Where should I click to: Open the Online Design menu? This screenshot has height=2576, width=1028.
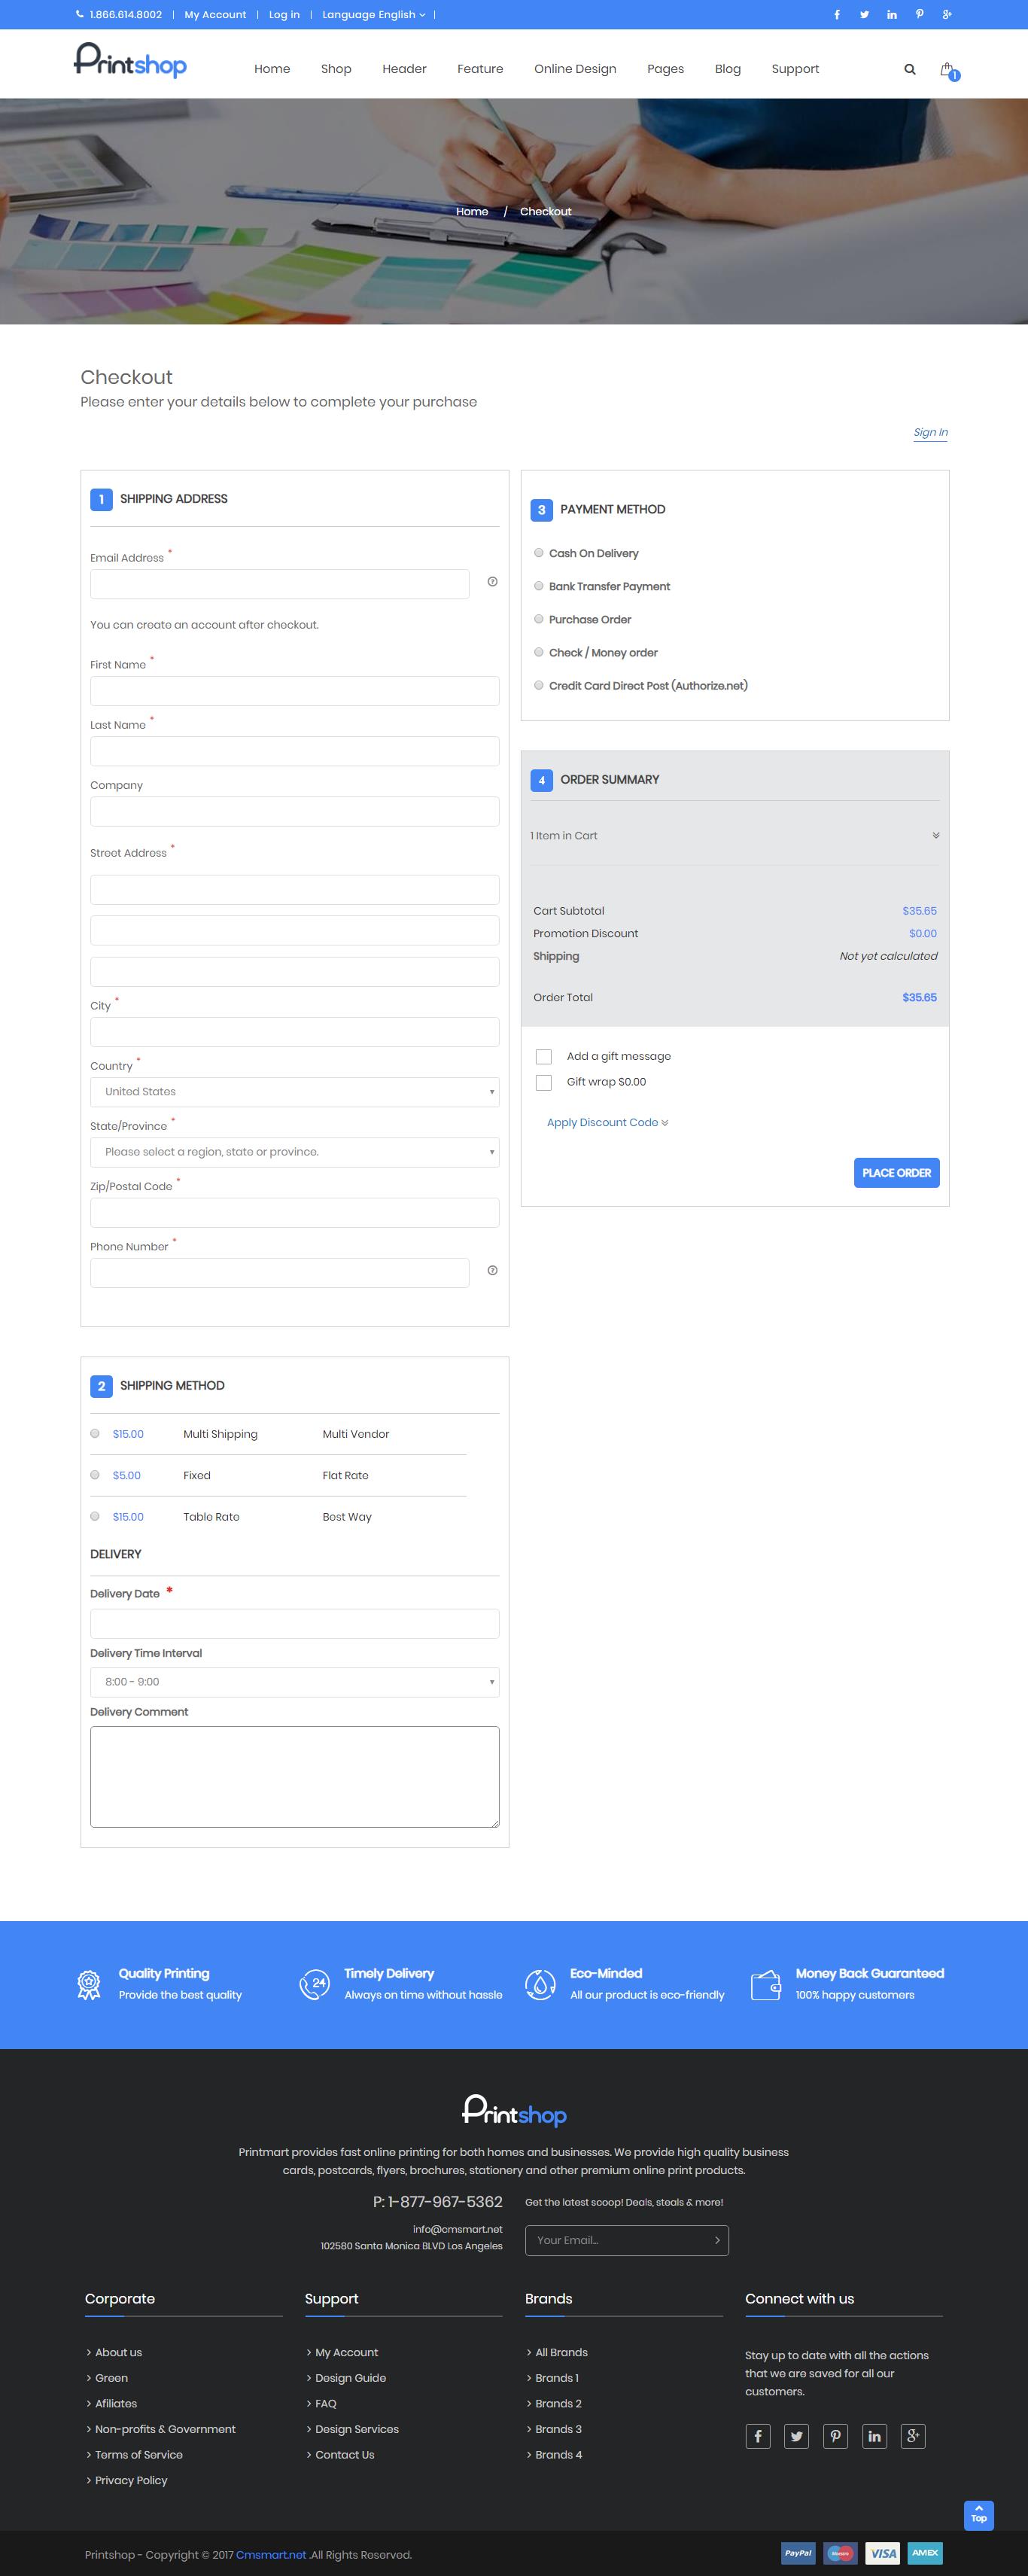(575, 69)
